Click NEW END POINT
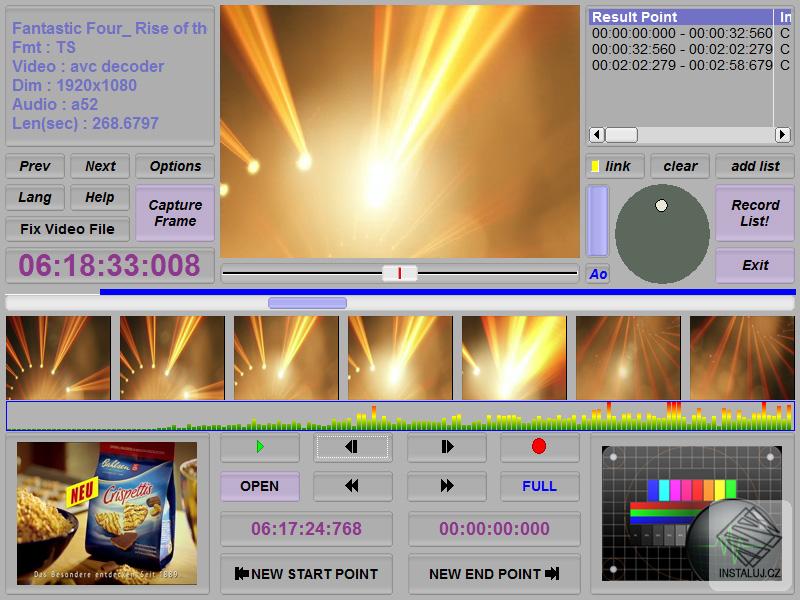800x600 pixels. pyautogui.click(x=494, y=574)
